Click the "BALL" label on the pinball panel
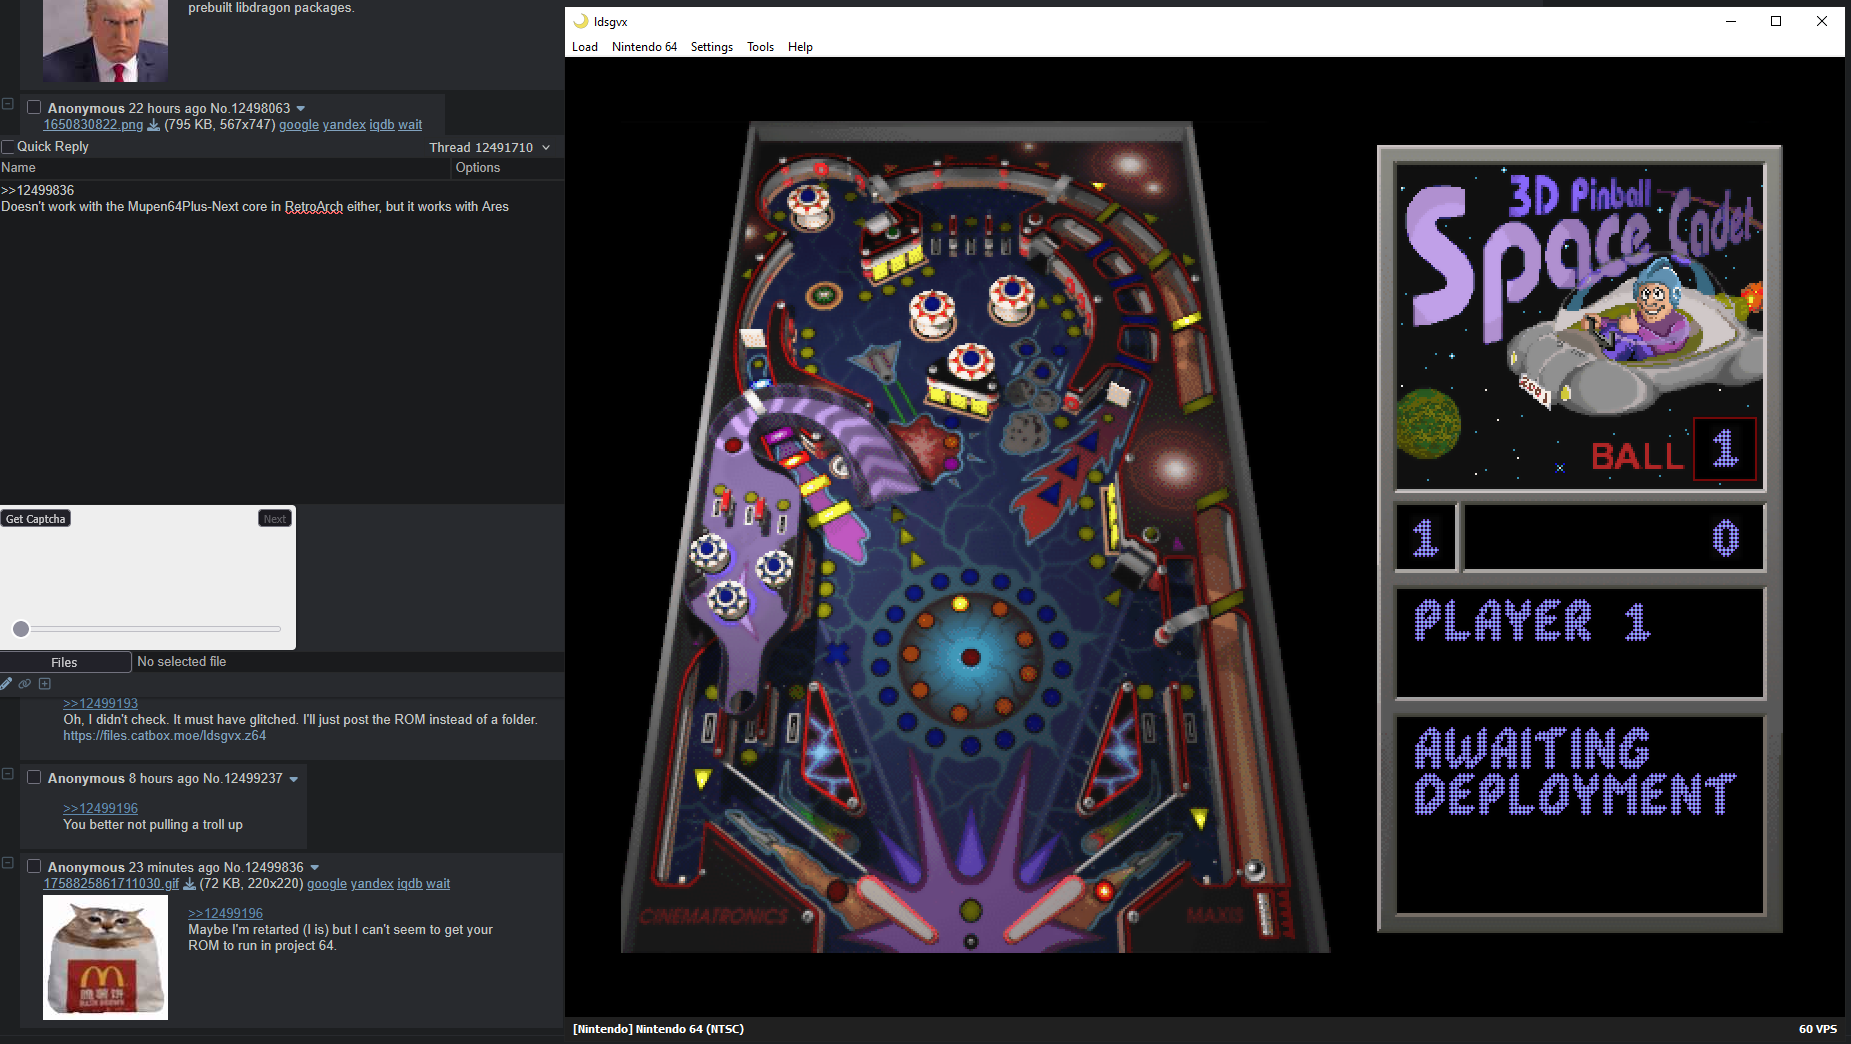 point(1637,457)
